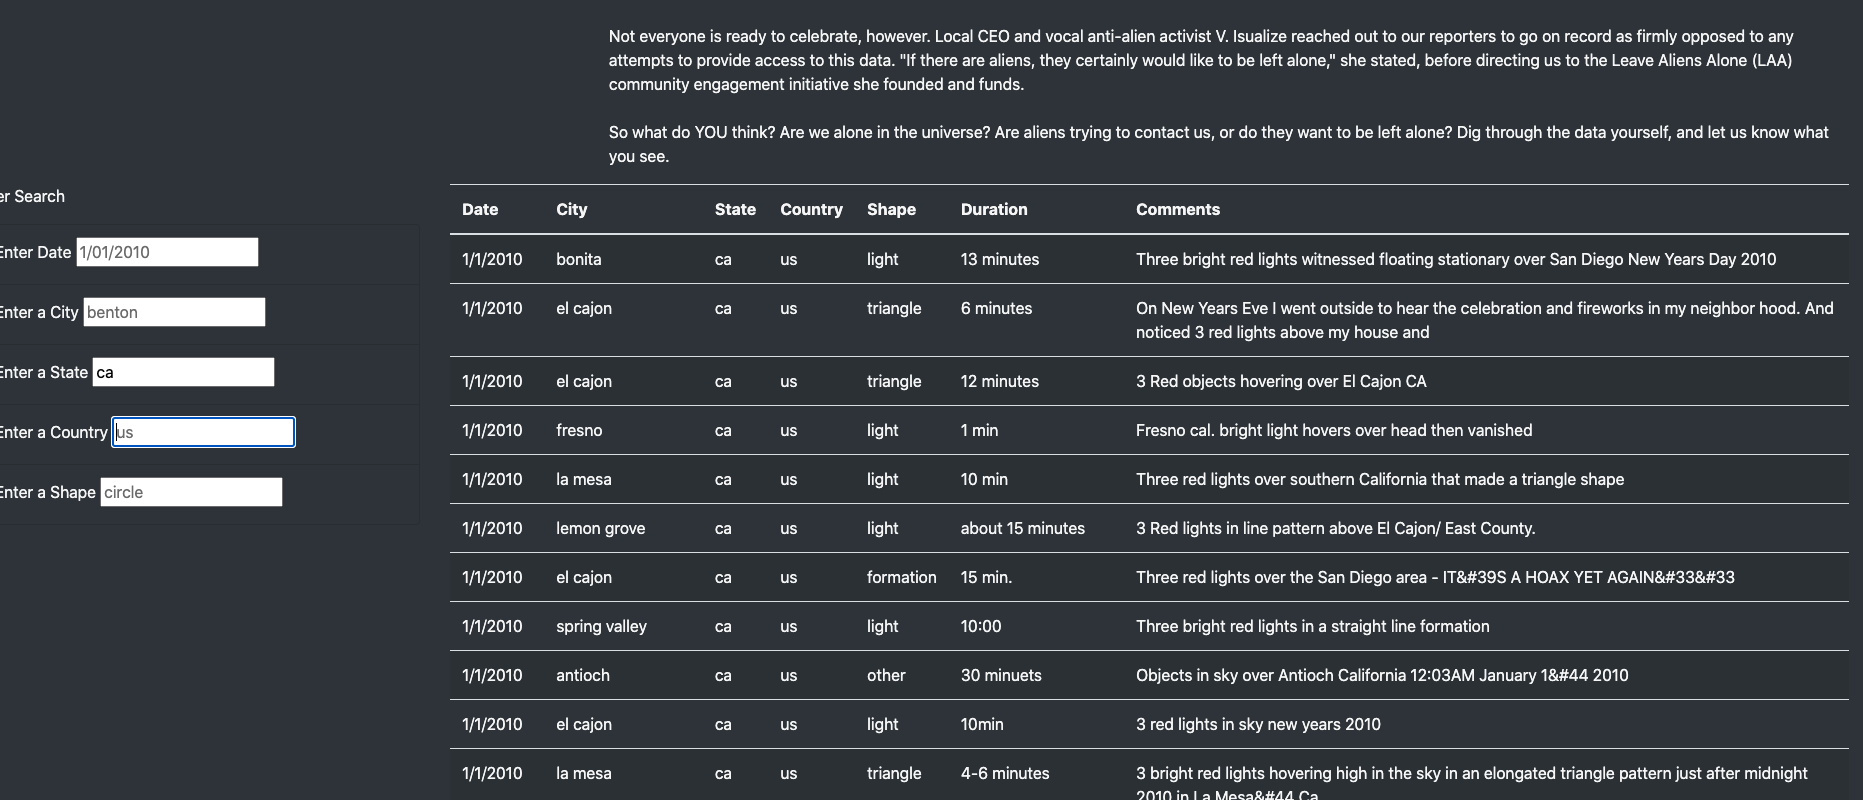Click the City column header

point(572,209)
